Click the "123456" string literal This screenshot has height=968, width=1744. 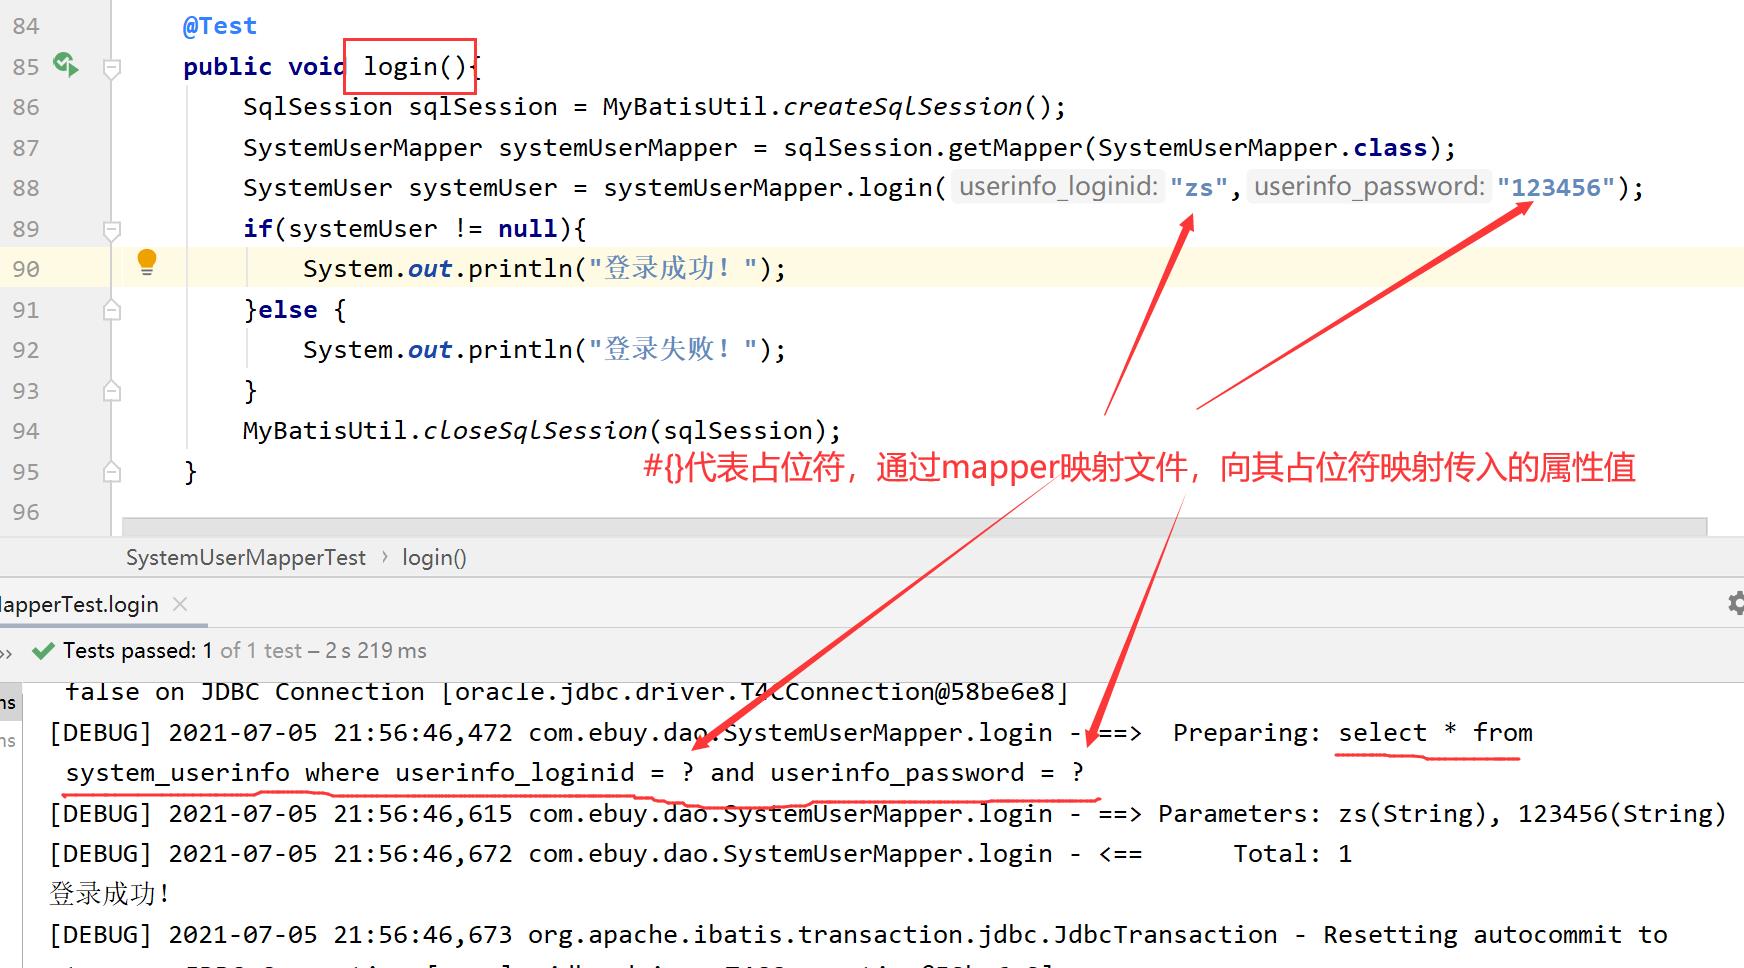click(x=1556, y=187)
